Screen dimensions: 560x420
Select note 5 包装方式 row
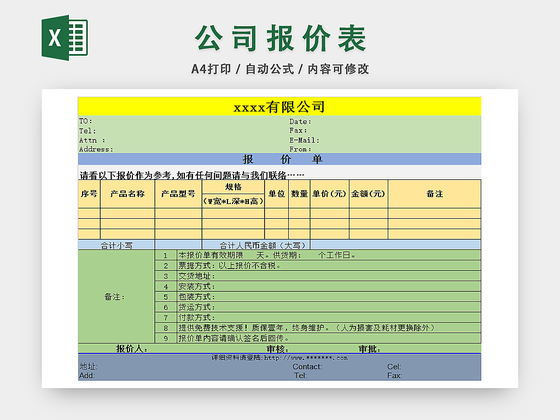pyautogui.click(x=329, y=296)
